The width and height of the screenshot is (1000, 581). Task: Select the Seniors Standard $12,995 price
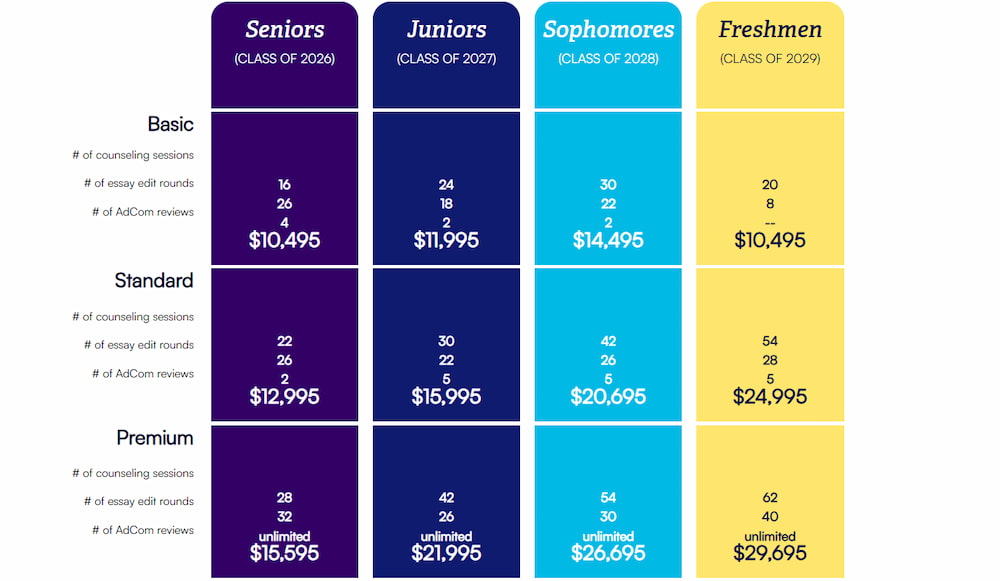click(x=284, y=396)
